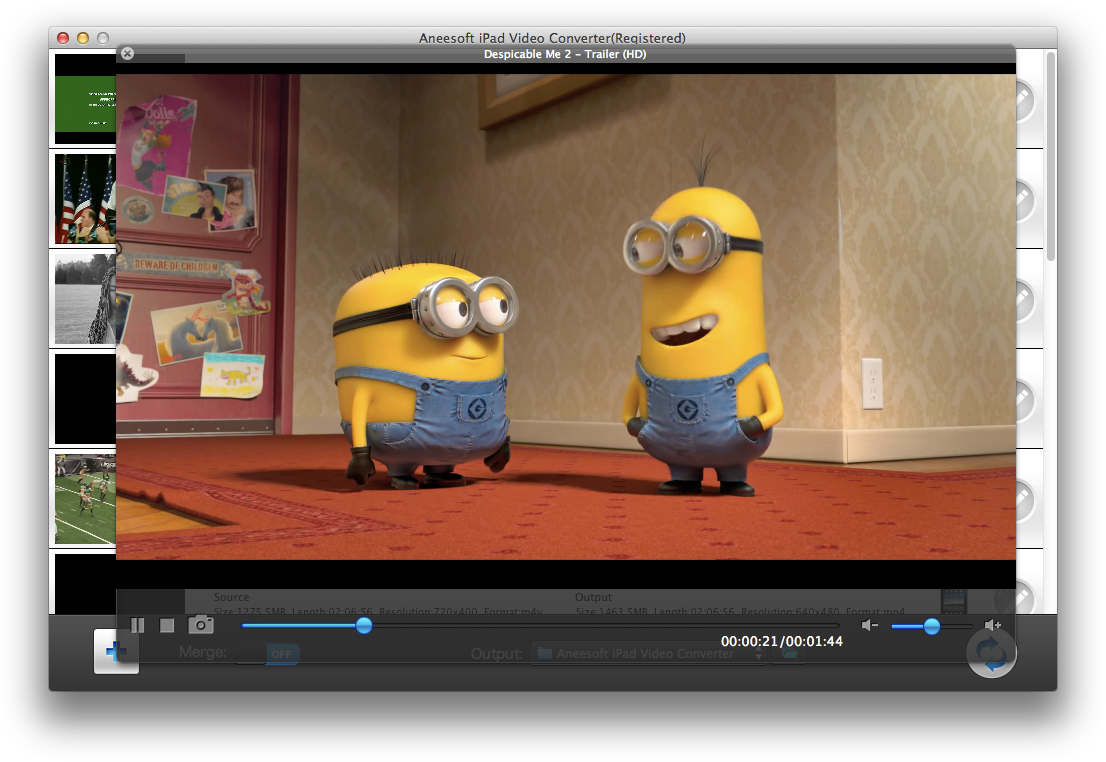Select the American flags video thumbnail

tap(85, 199)
